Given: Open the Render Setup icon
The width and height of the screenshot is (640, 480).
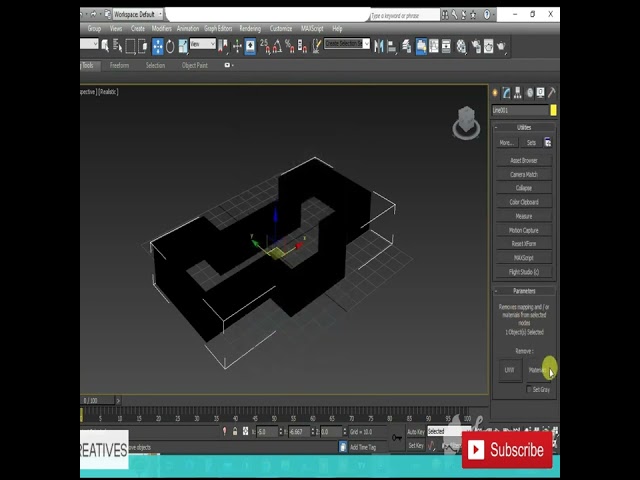Looking at the screenshot, I should tap(476, 46).
